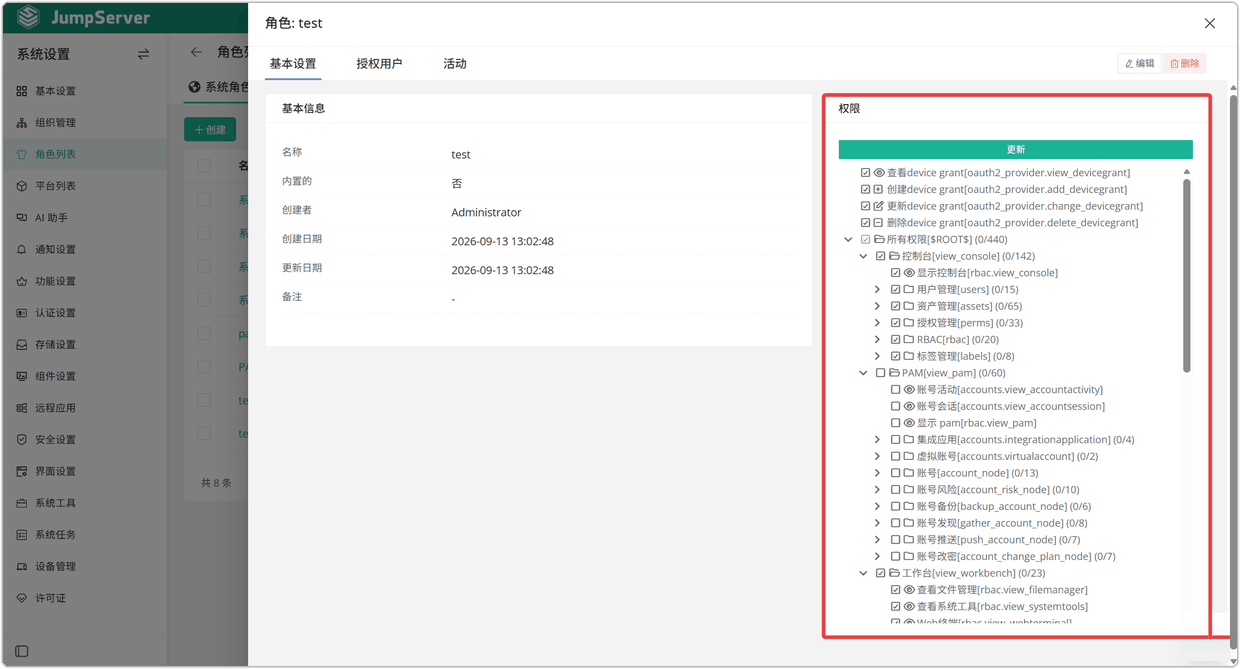The height and width of the screenshot is (669, 1240).
Task: Toggle the 创建device grant checkbox
Action: (866, 189)
